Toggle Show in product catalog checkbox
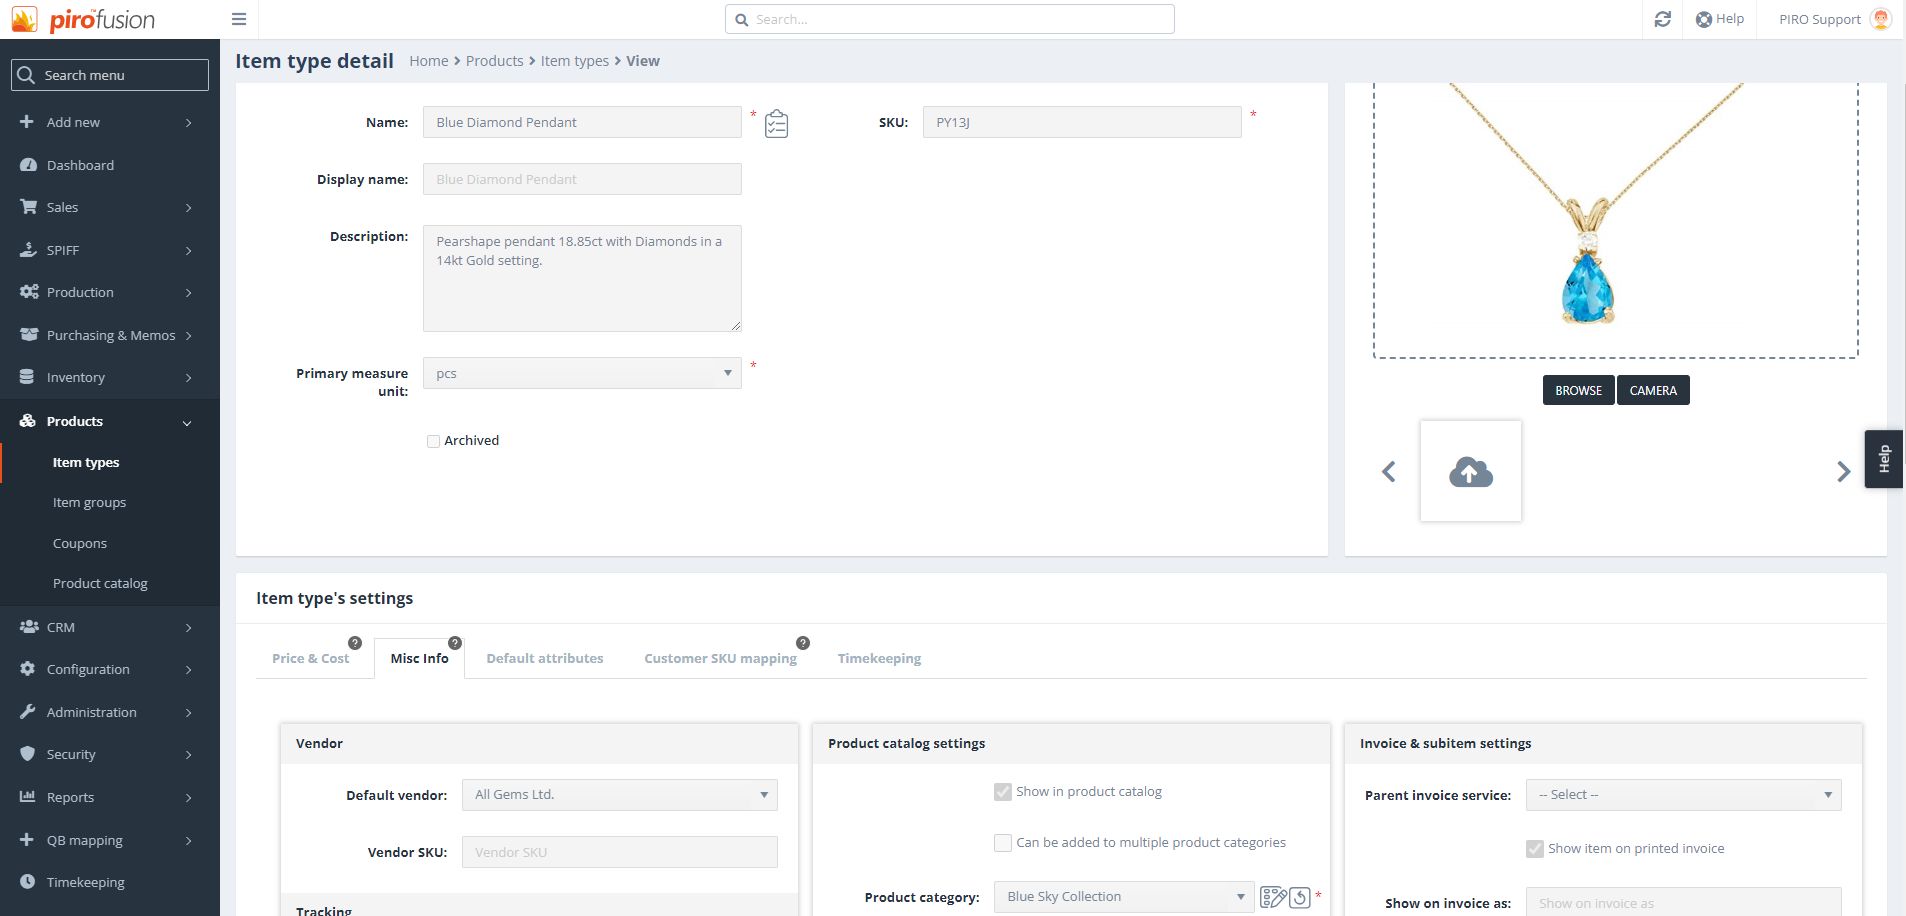Screen dimensions: 1906x916 1002,792
